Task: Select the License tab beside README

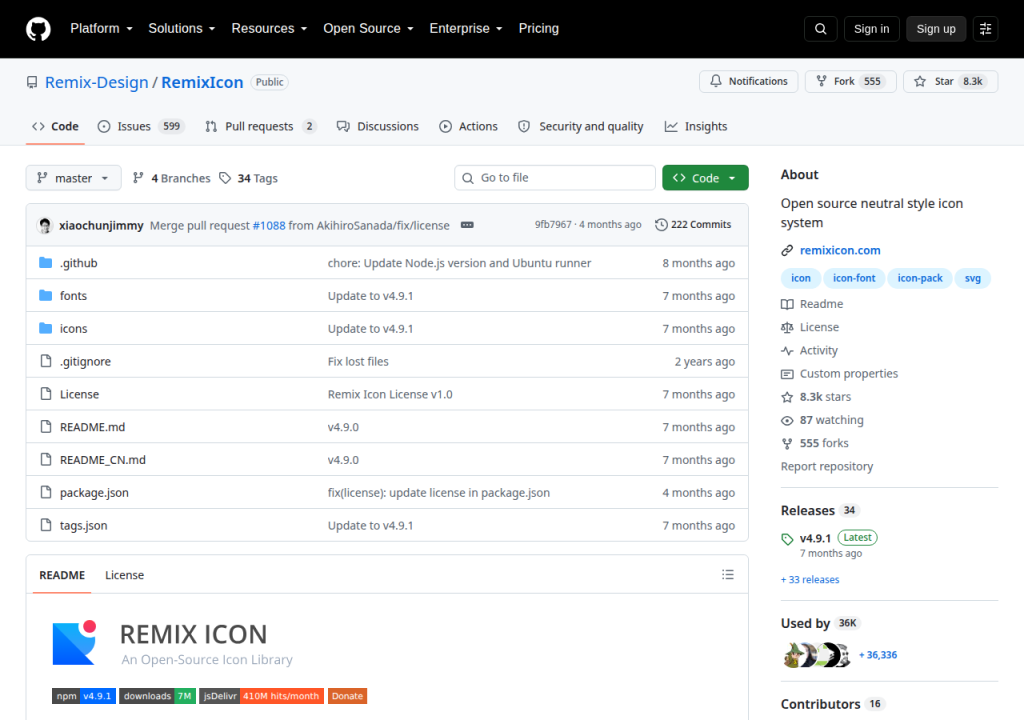Action: click(124, 575)
